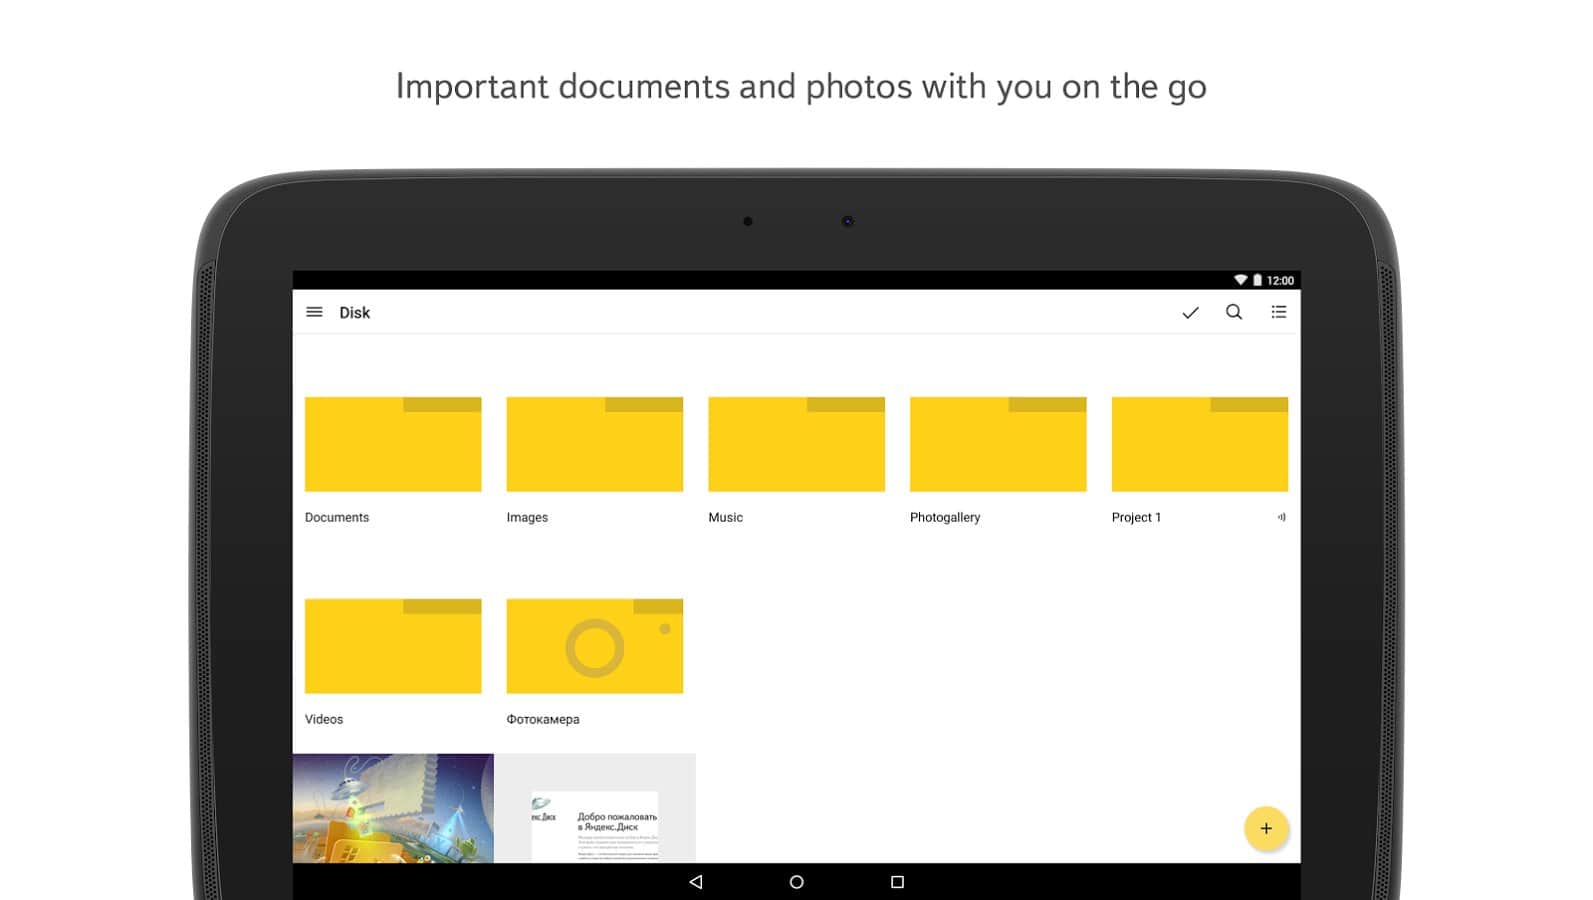Open the Music folder
The width and height of the screenshot is (1593, 900).
point(796,445)
